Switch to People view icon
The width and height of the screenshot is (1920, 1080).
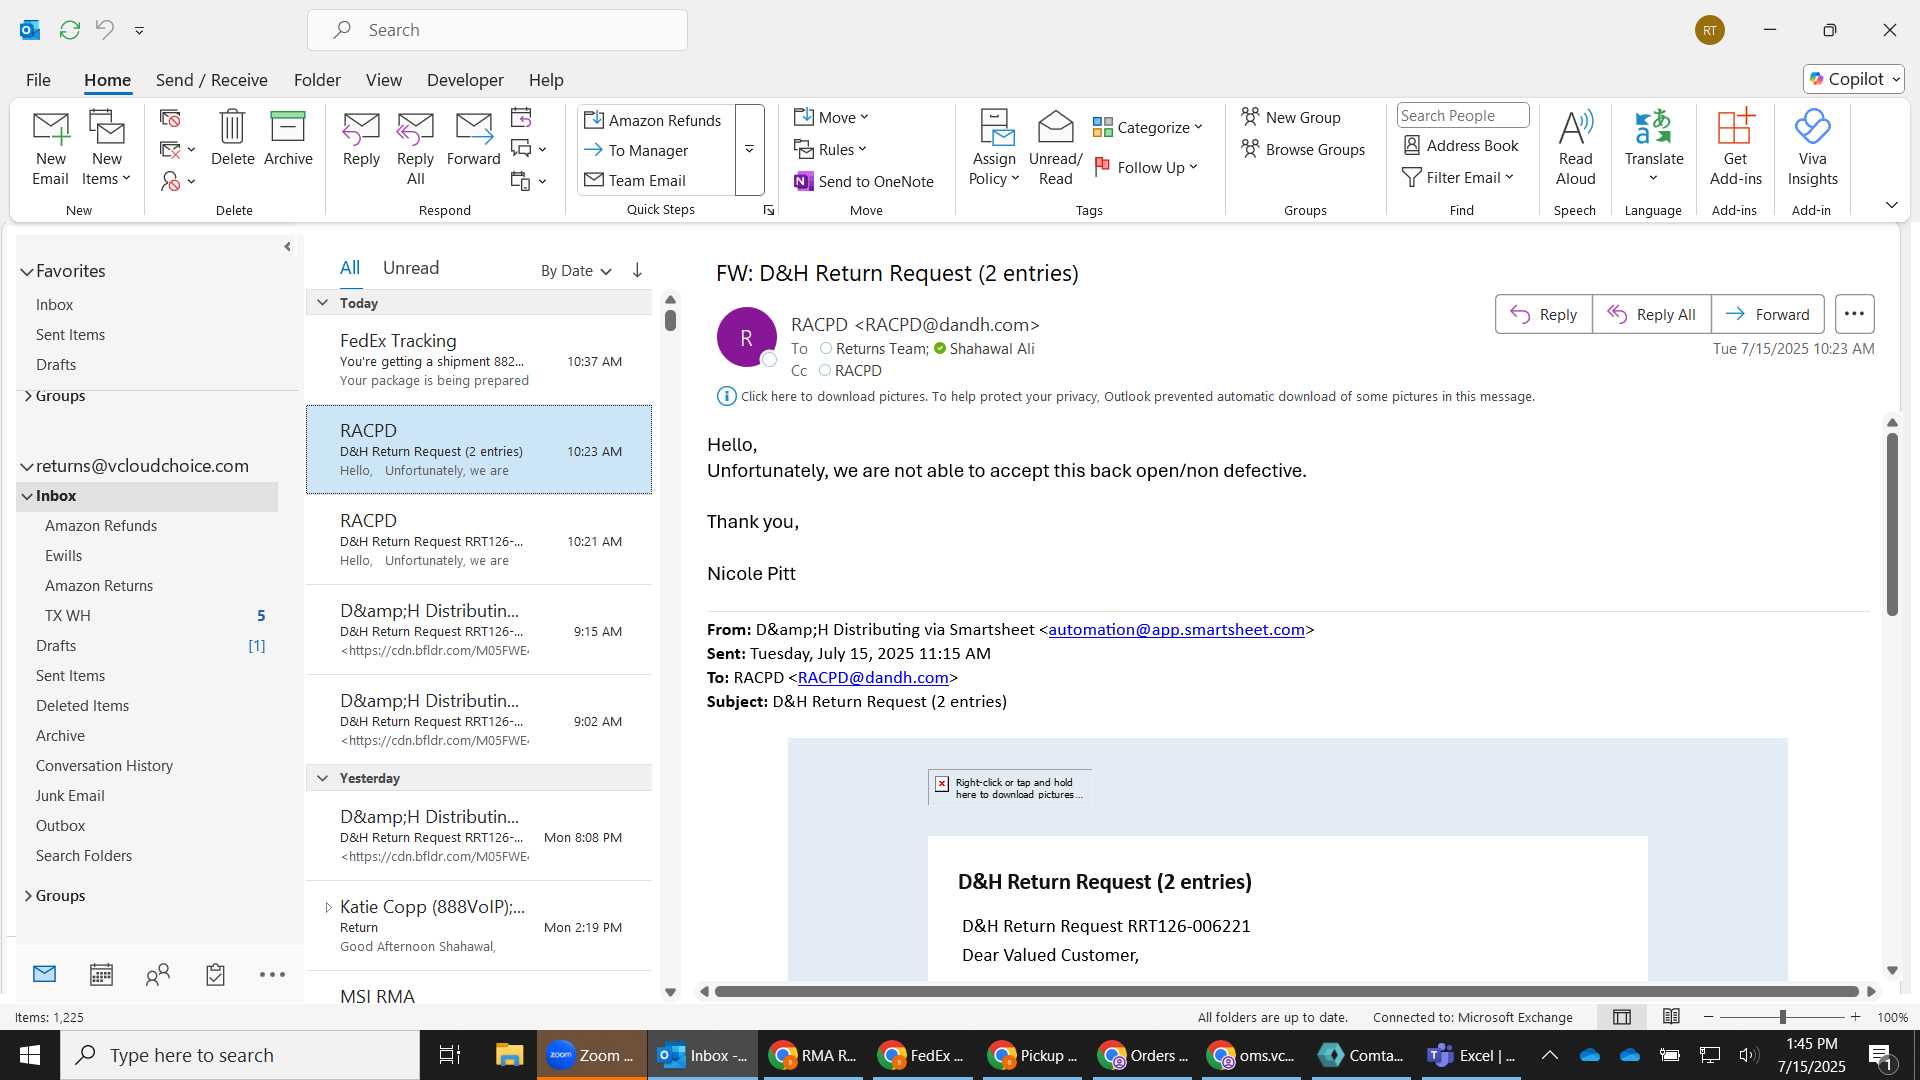[158, 974]
